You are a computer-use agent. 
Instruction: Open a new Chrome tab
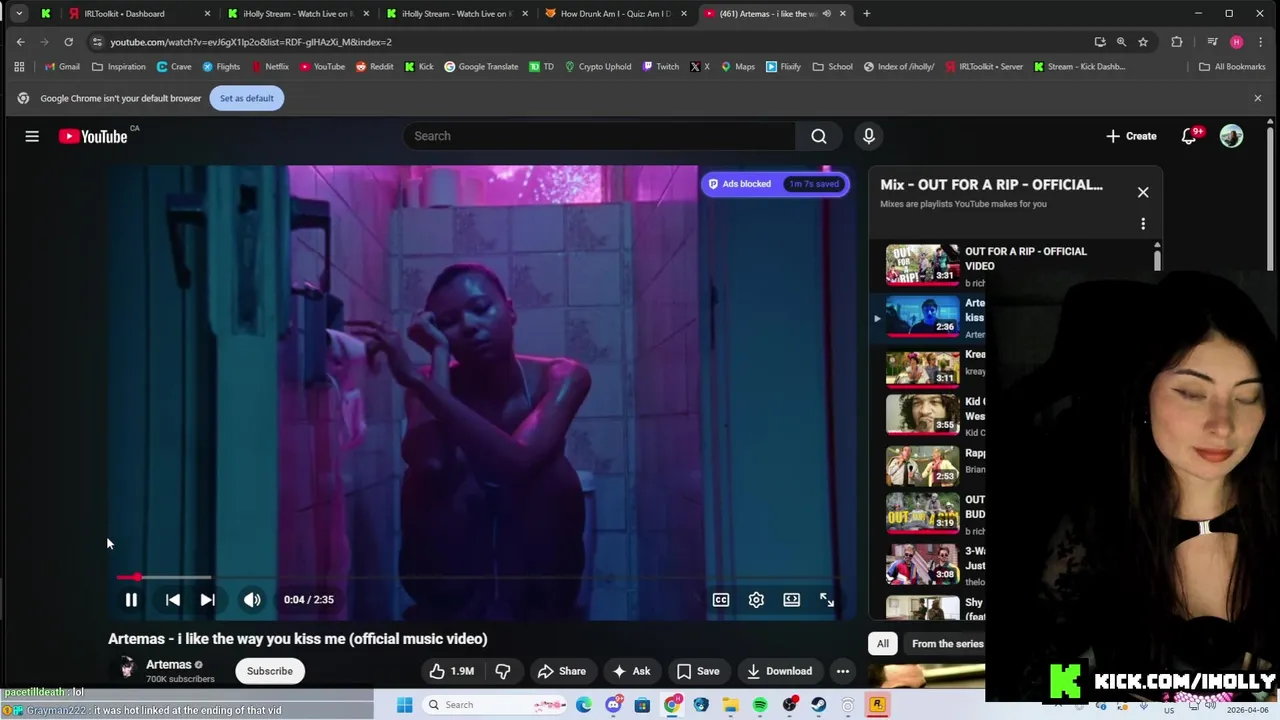click(x=866, y=14)
